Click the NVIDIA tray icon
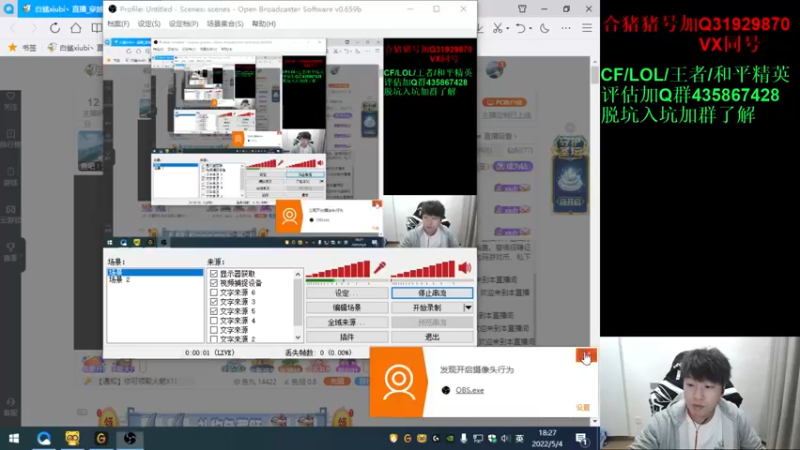This screenshot has width=800, height=450. (x=449, y=438)
